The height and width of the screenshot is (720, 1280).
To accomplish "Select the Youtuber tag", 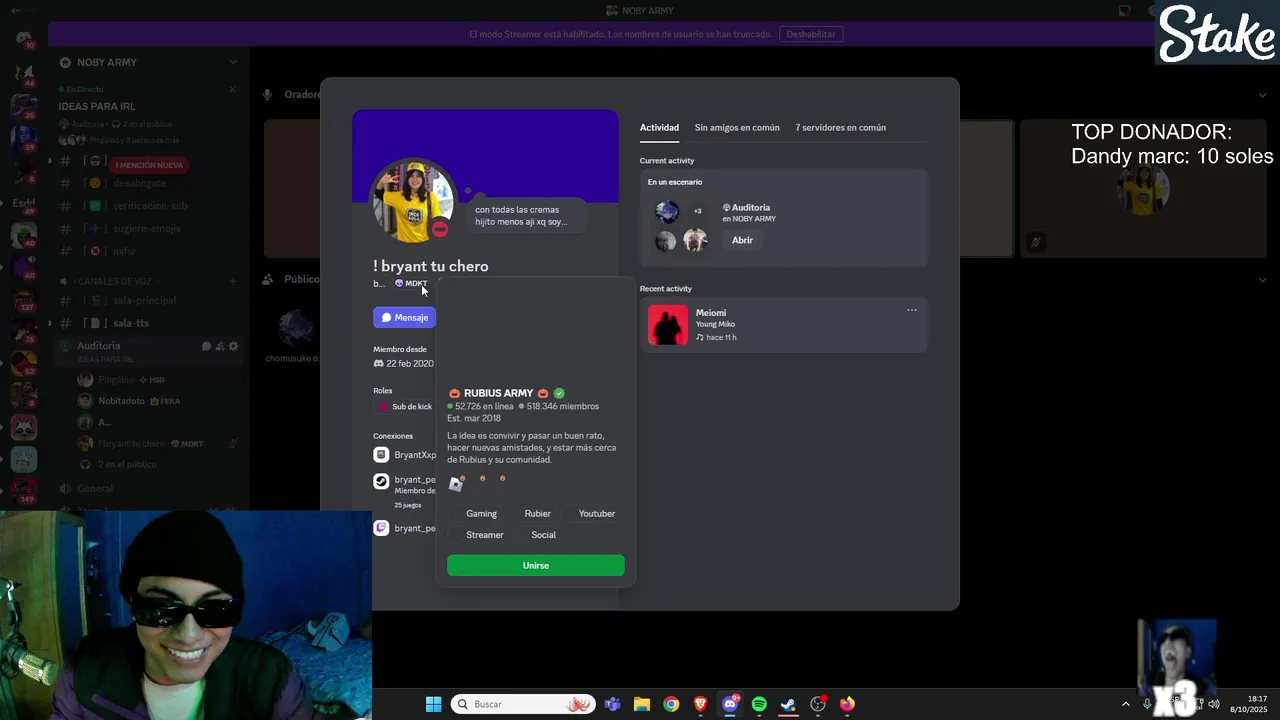I will pyautogui.click(x=597, y=513).
